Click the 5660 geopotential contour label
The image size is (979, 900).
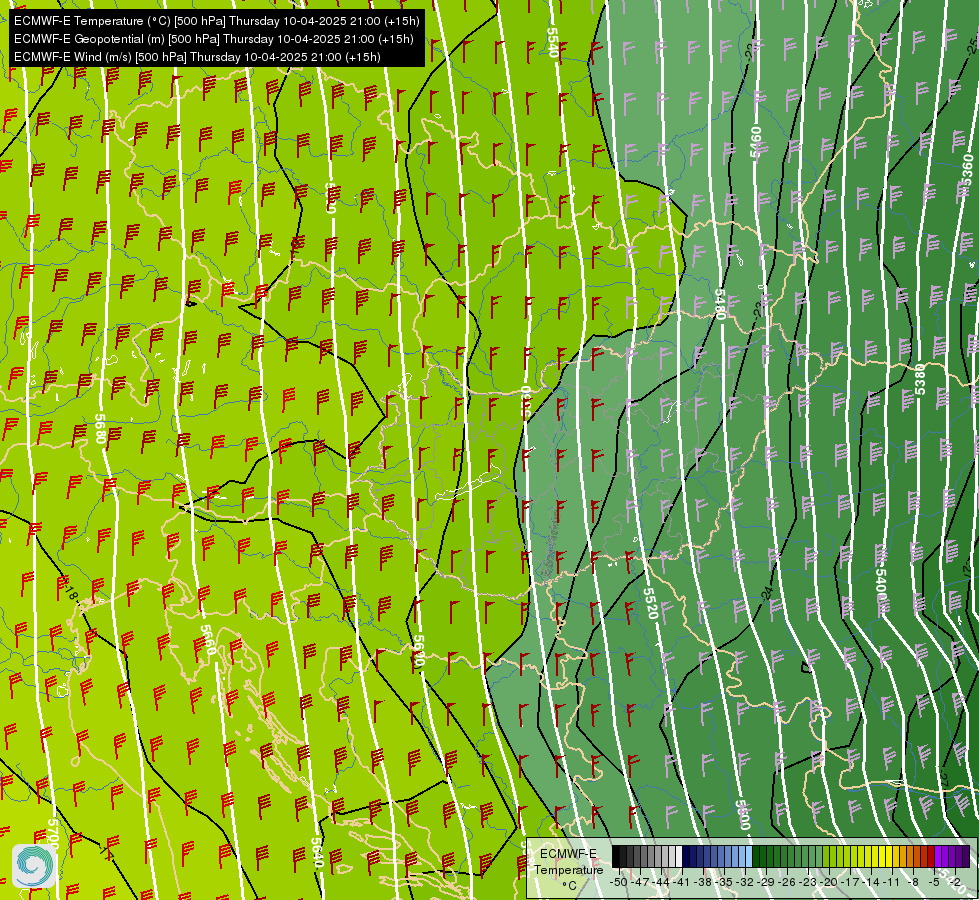pos(207,640)
